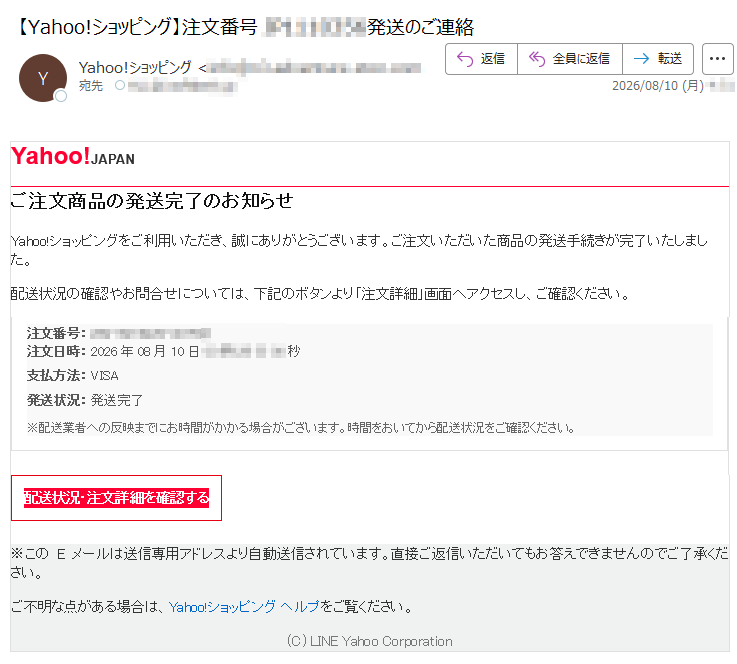Click the 配送状況・注文詳細を確認する button
This screenshot has width=737, height=664.
pos(116,498)
